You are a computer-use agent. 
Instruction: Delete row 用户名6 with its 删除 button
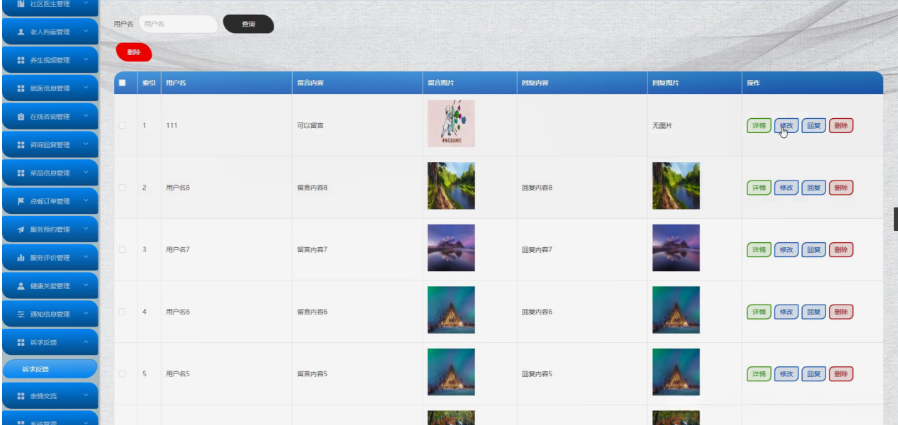(x=841, y=312)
